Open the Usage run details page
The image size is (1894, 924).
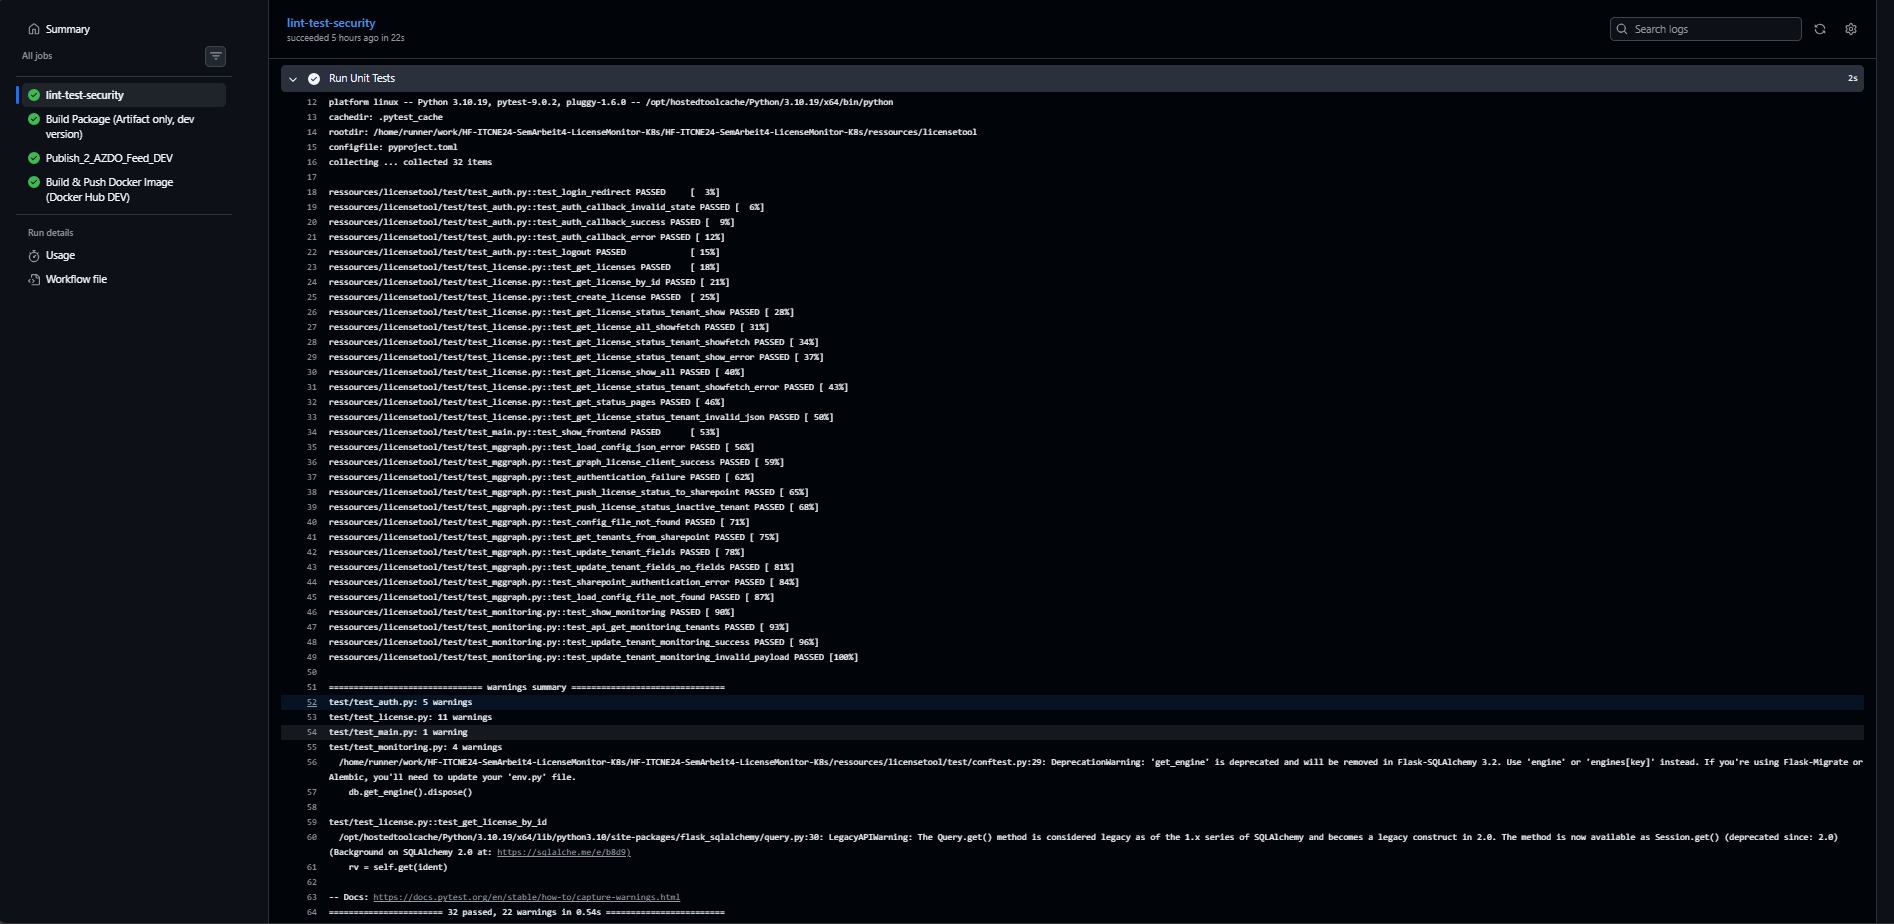pyautogui.click(x=59, y=255)
